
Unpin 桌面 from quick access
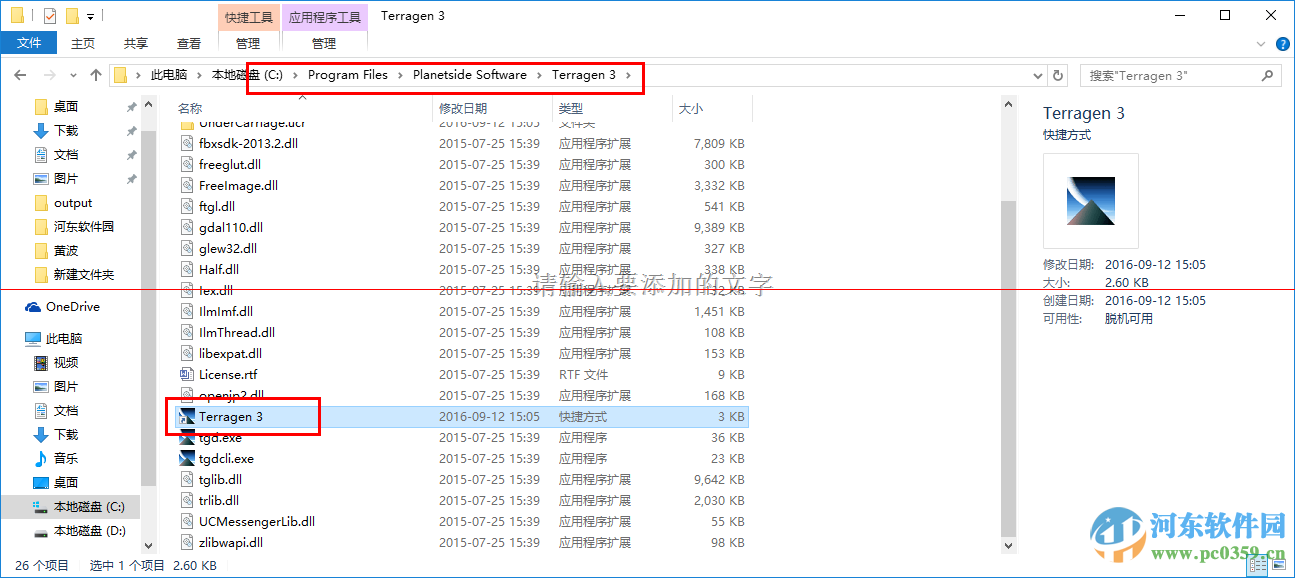(x=129, y=106)
